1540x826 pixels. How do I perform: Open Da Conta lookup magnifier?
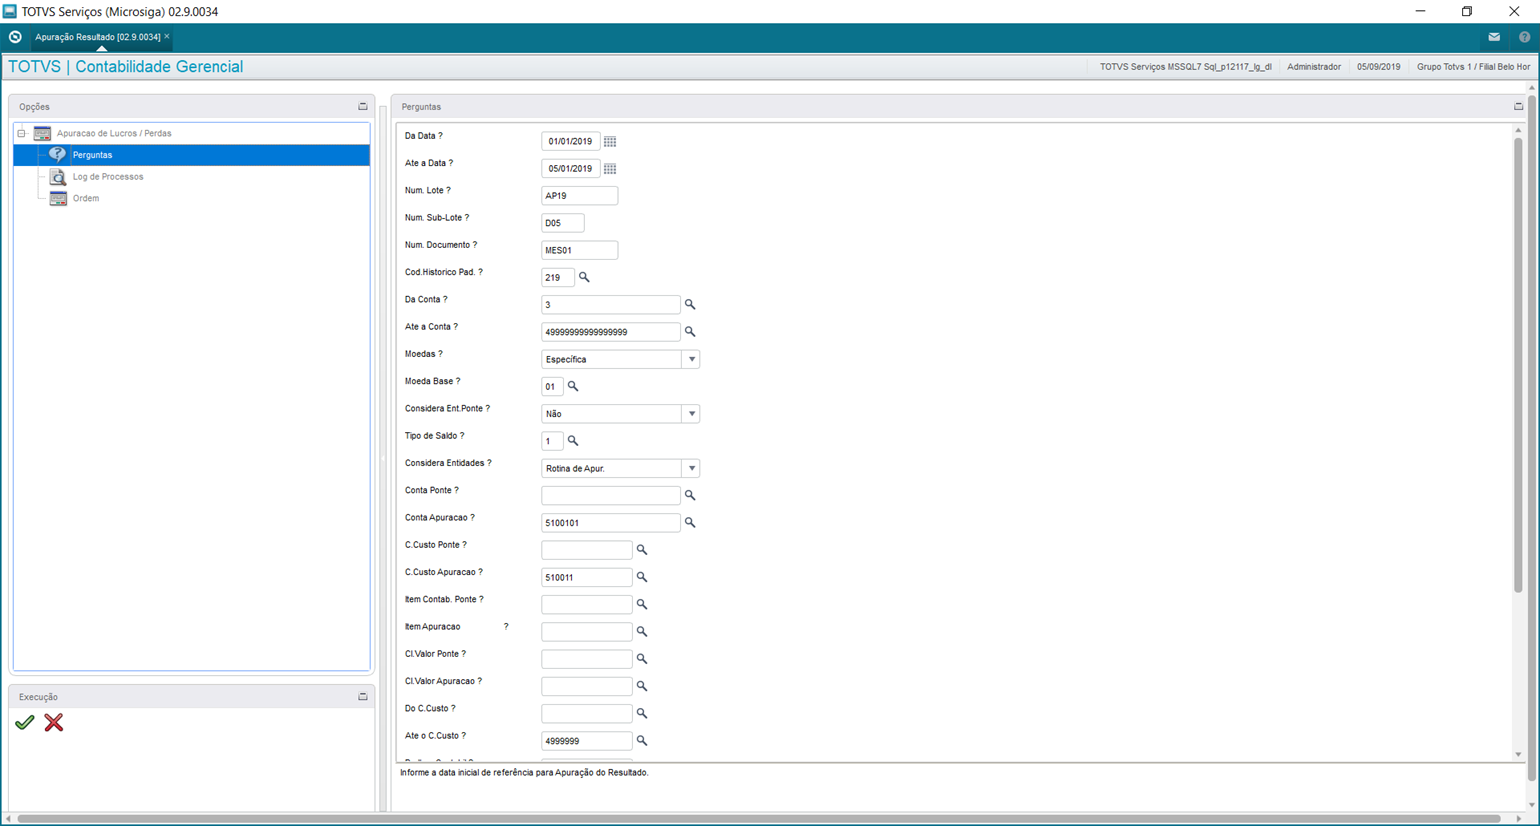click(x=690, y=305)
